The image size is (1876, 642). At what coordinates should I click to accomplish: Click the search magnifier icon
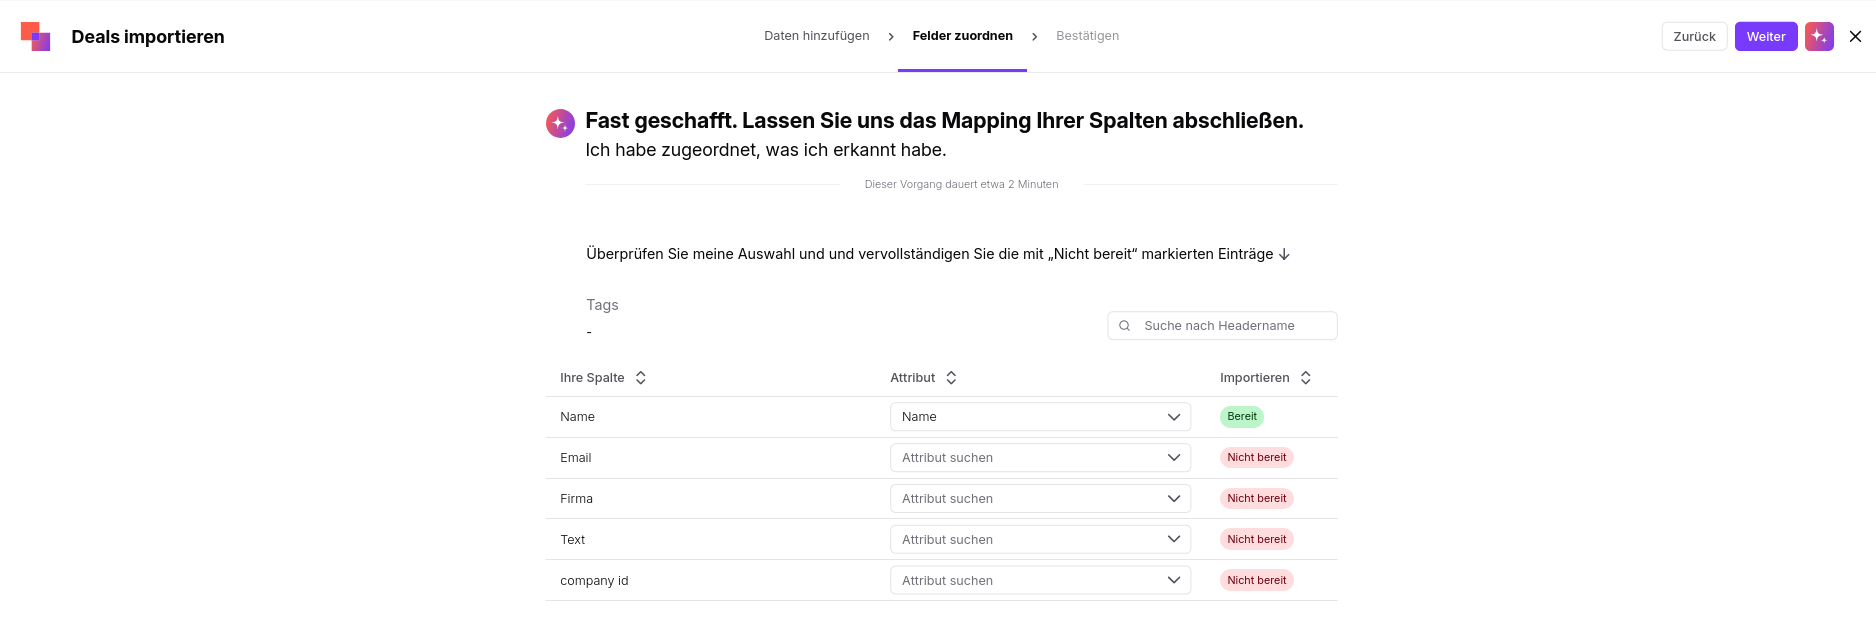pos(1125,326)
